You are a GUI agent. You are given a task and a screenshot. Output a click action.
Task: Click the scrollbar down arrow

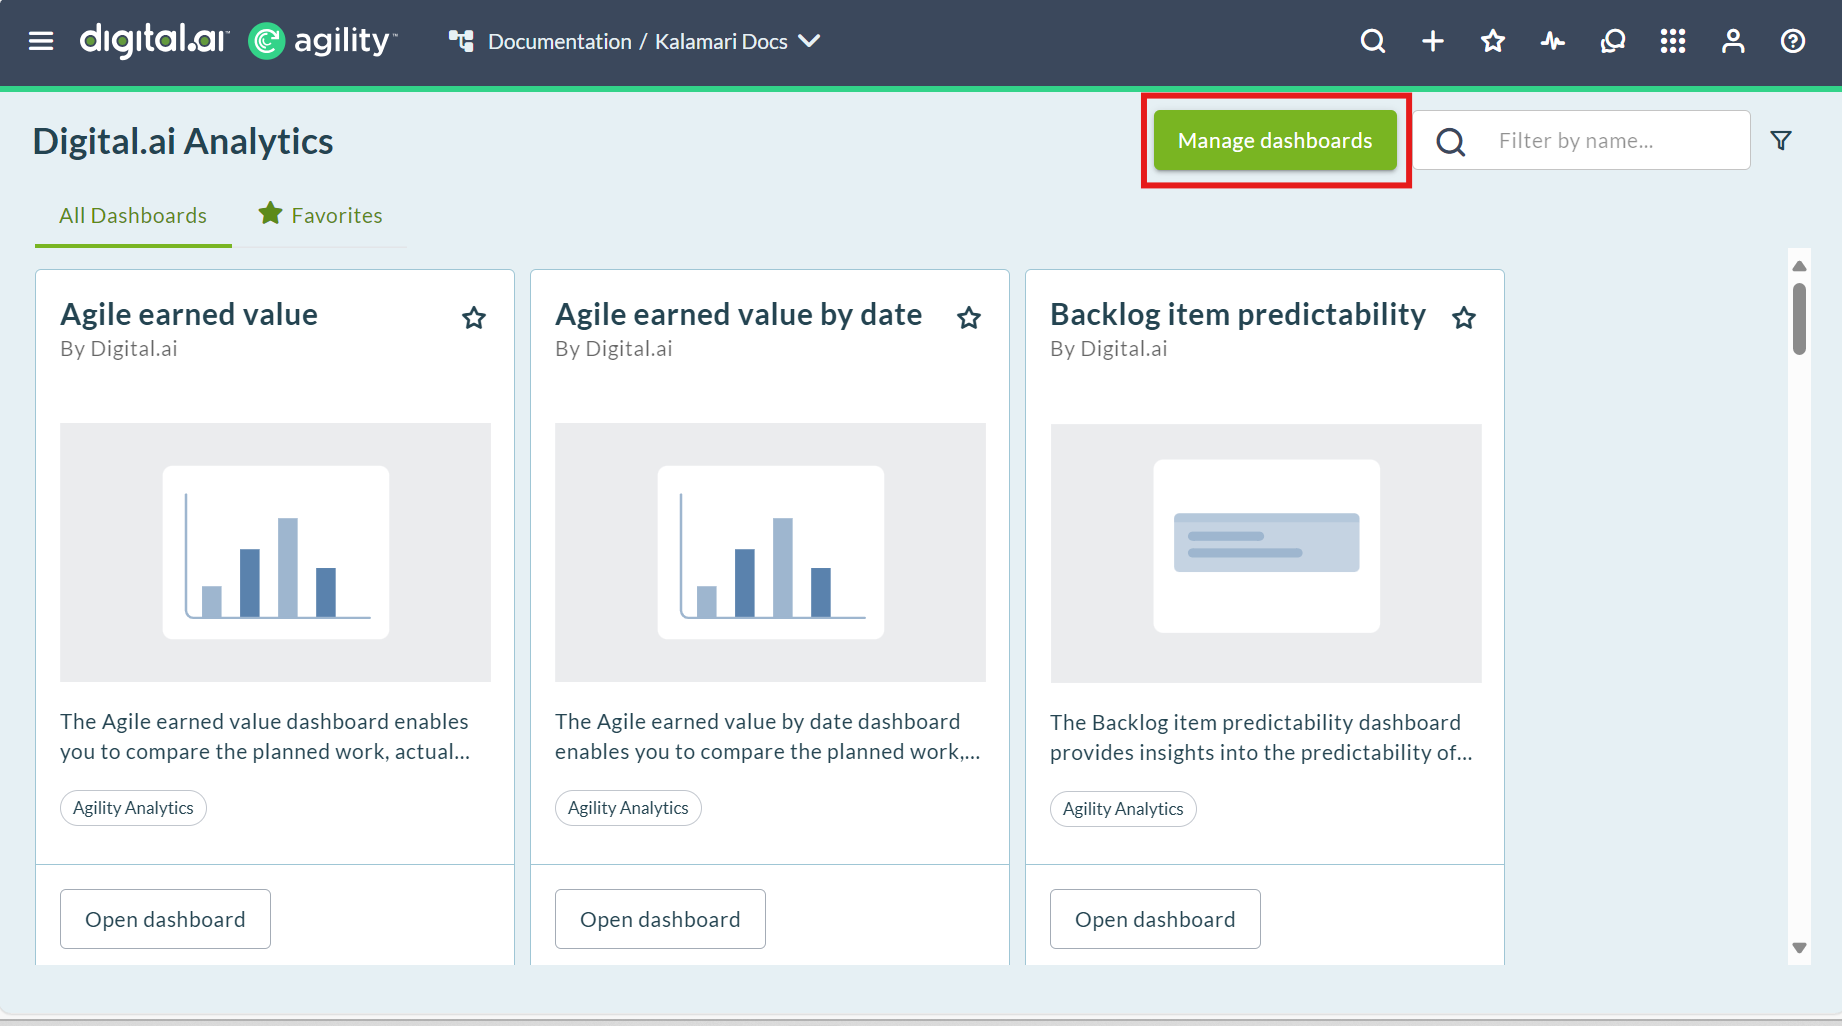(1799, 947)
